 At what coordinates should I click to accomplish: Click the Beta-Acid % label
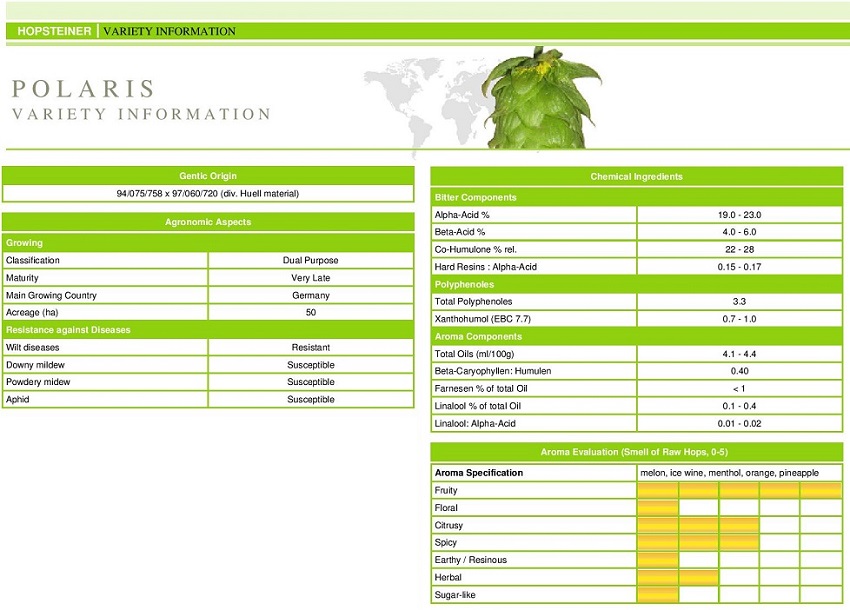point(460,232)
